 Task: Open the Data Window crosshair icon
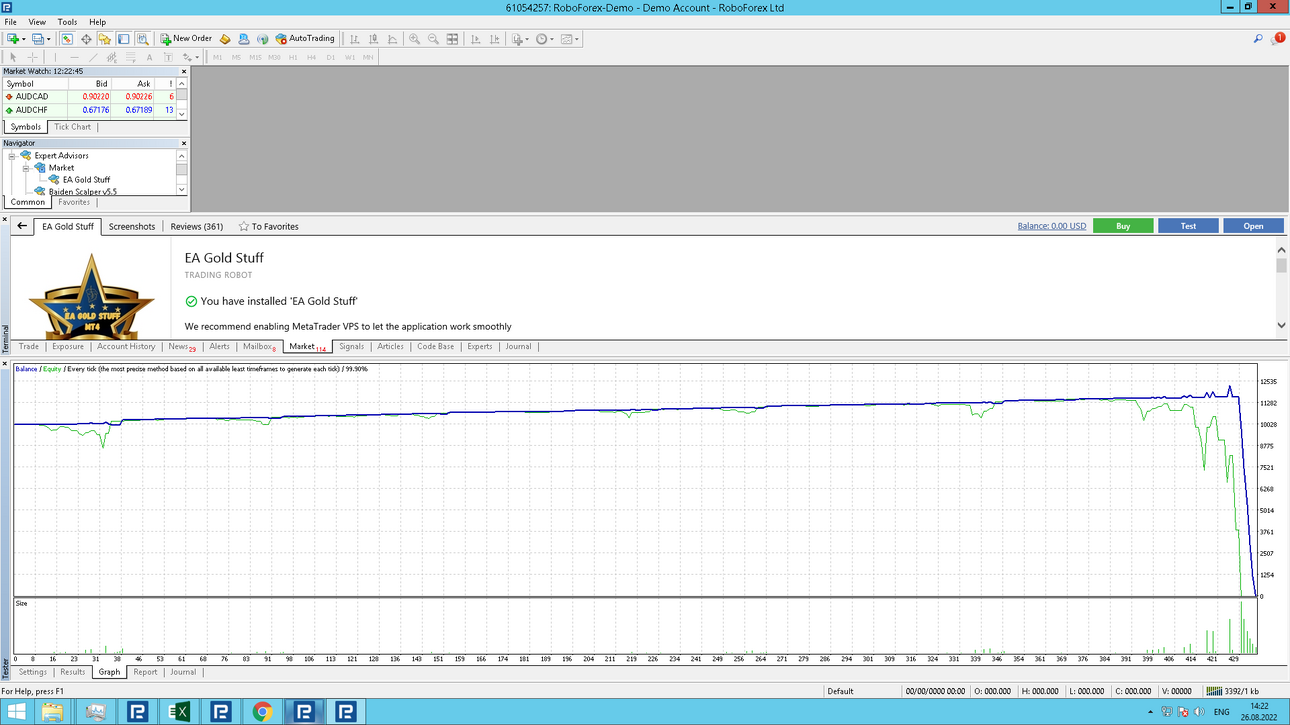[86, 39]
